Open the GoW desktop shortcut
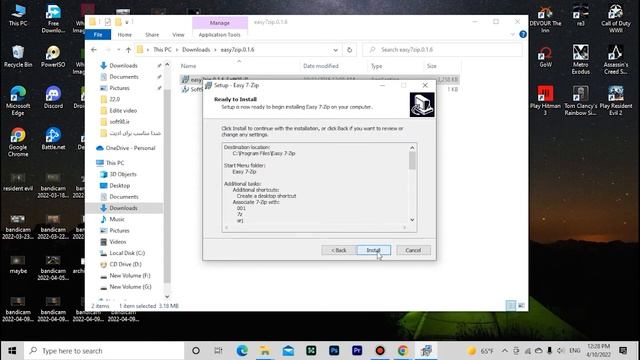The image size is (640, 360). tap(545, 56)
